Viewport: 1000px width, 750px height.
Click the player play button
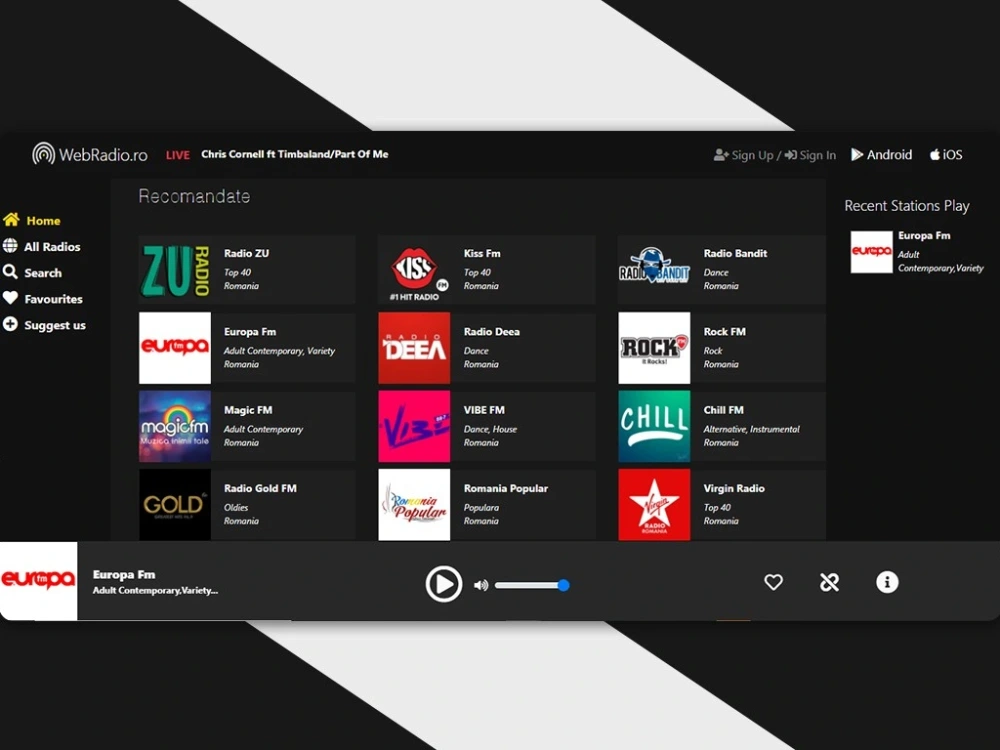point(444,584)
